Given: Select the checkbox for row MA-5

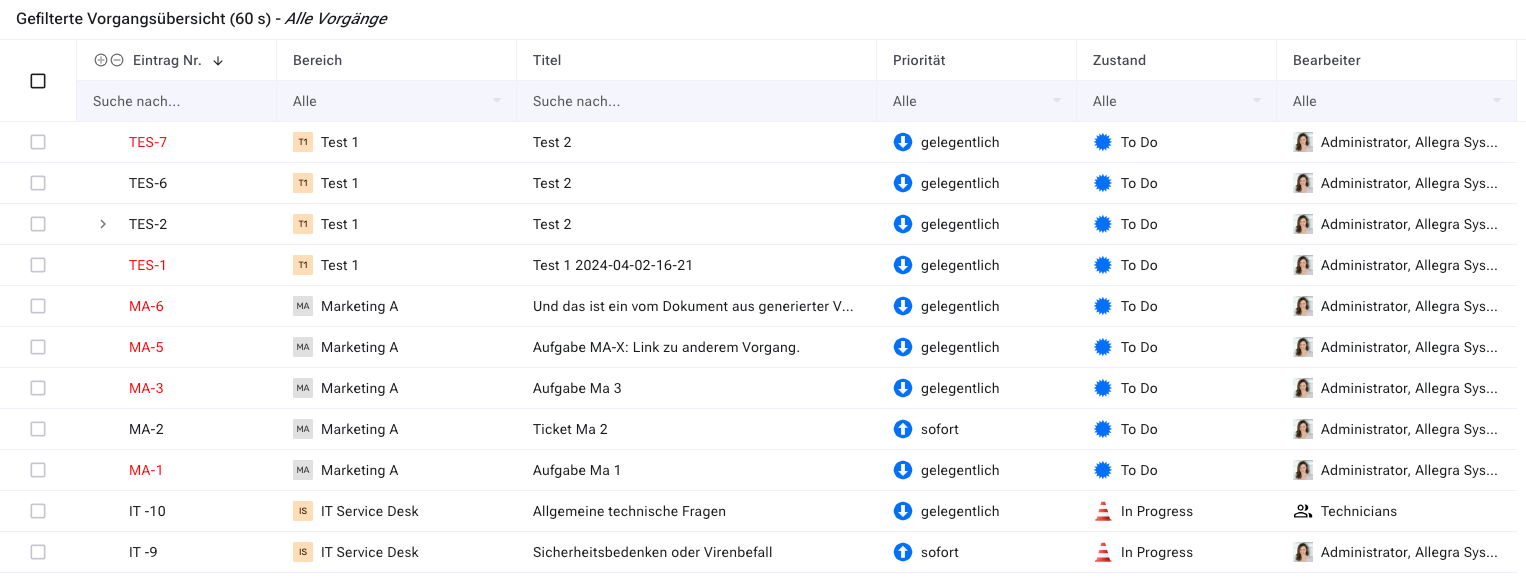Looking at the screenshot, I should click(38, 347).
